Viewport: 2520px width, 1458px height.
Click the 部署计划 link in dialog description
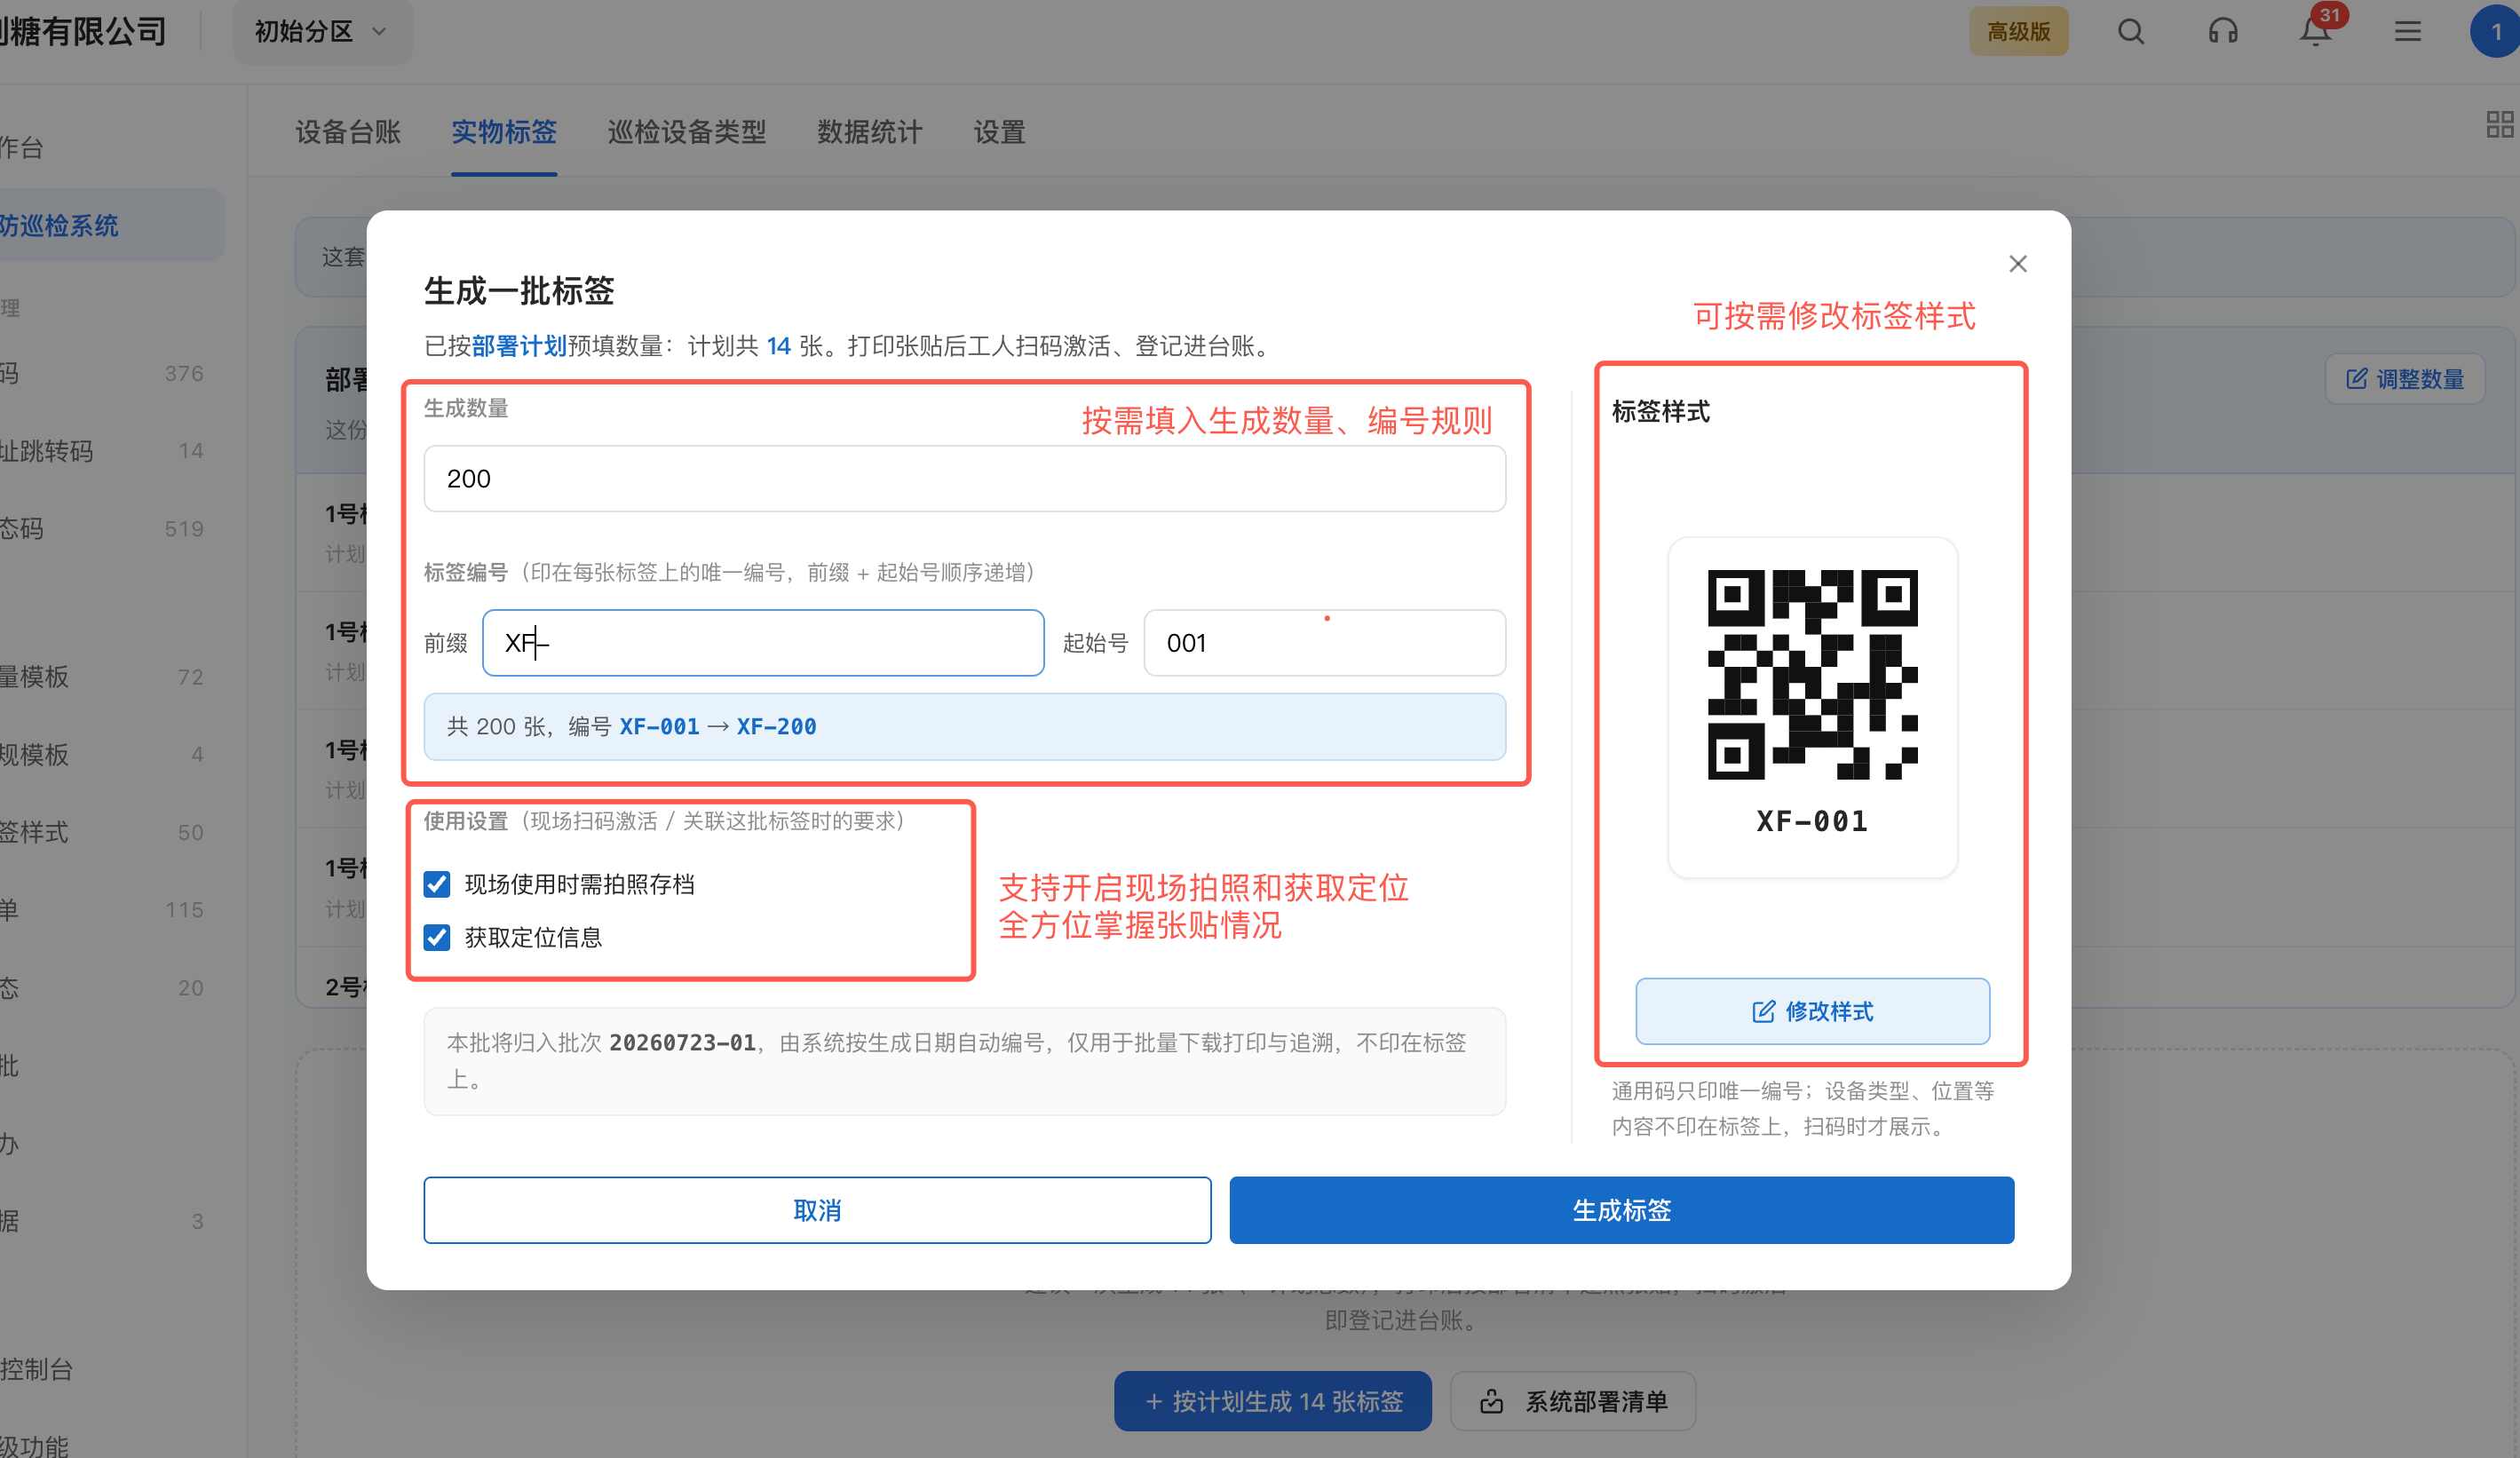coord(519,346)
